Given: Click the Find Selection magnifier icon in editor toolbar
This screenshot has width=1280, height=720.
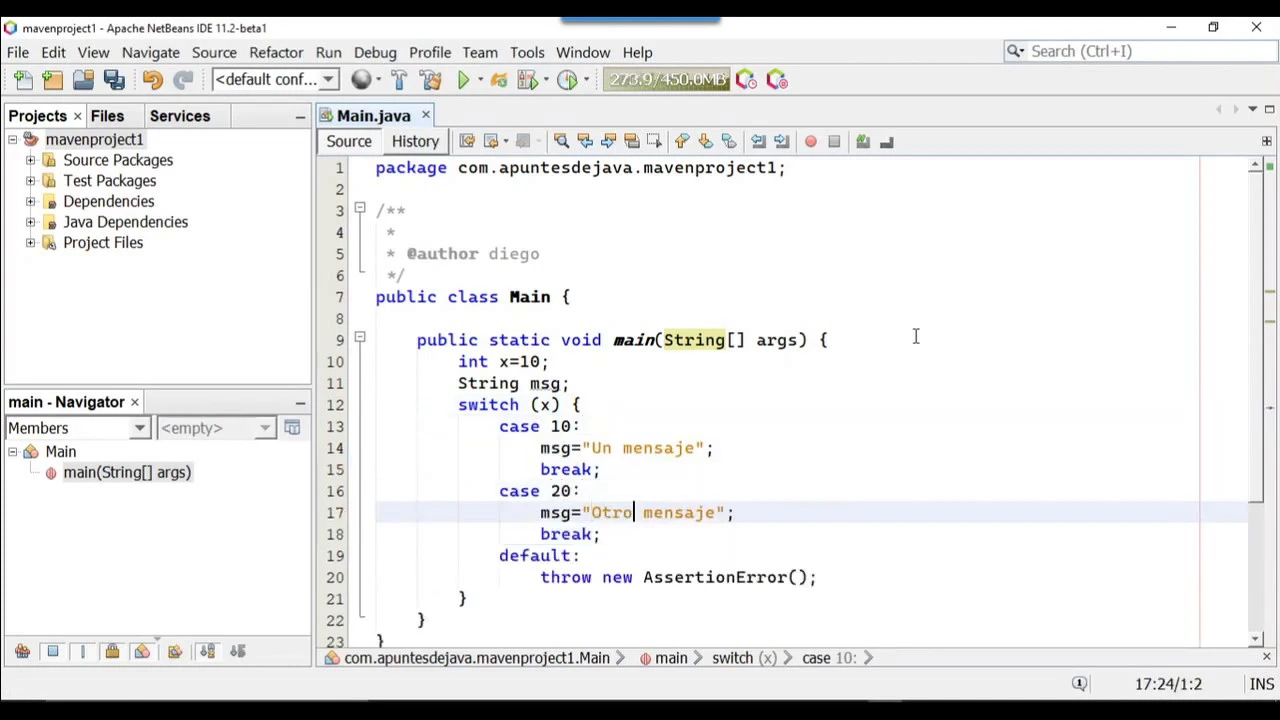Looking at the screenshot, I should pos(561,142).
